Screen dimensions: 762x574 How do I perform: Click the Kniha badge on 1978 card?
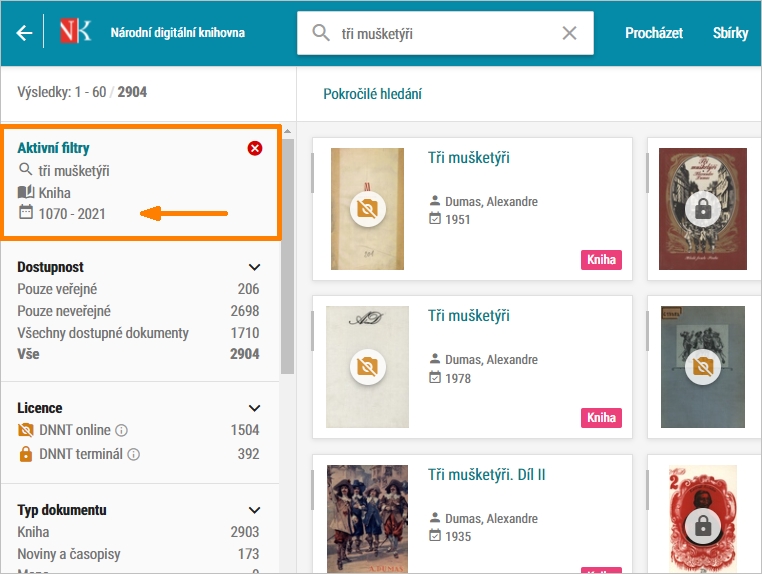[601, 417]
